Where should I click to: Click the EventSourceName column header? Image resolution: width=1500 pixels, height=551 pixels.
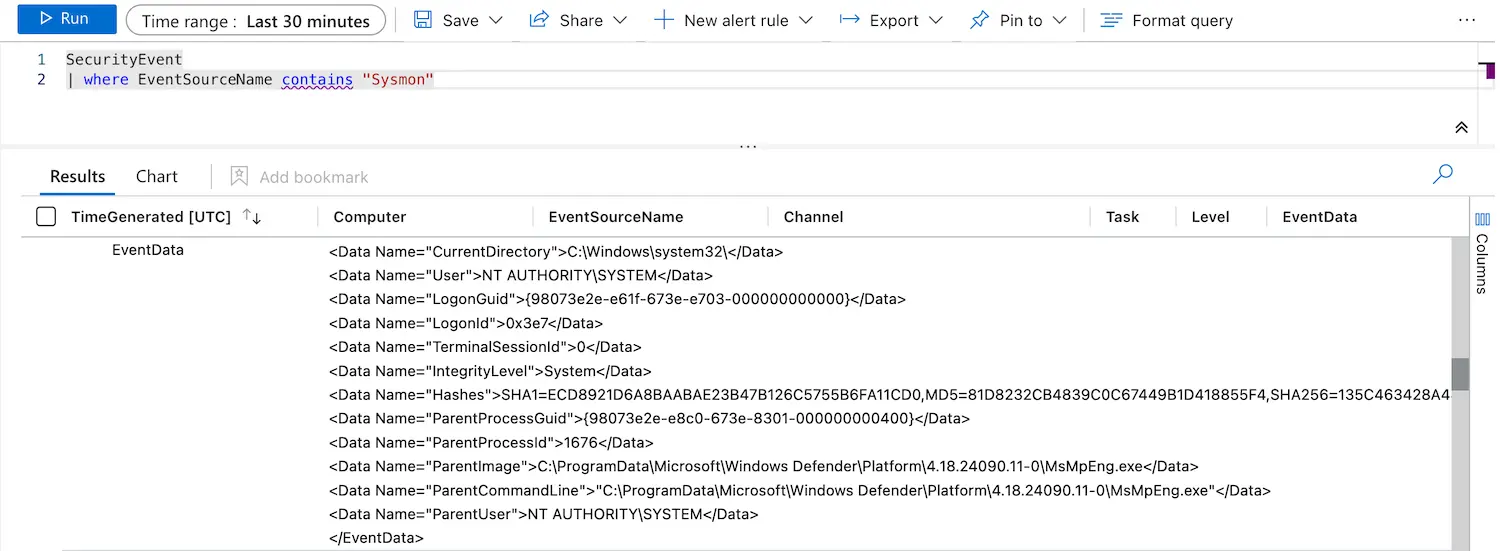coord(616,216)
